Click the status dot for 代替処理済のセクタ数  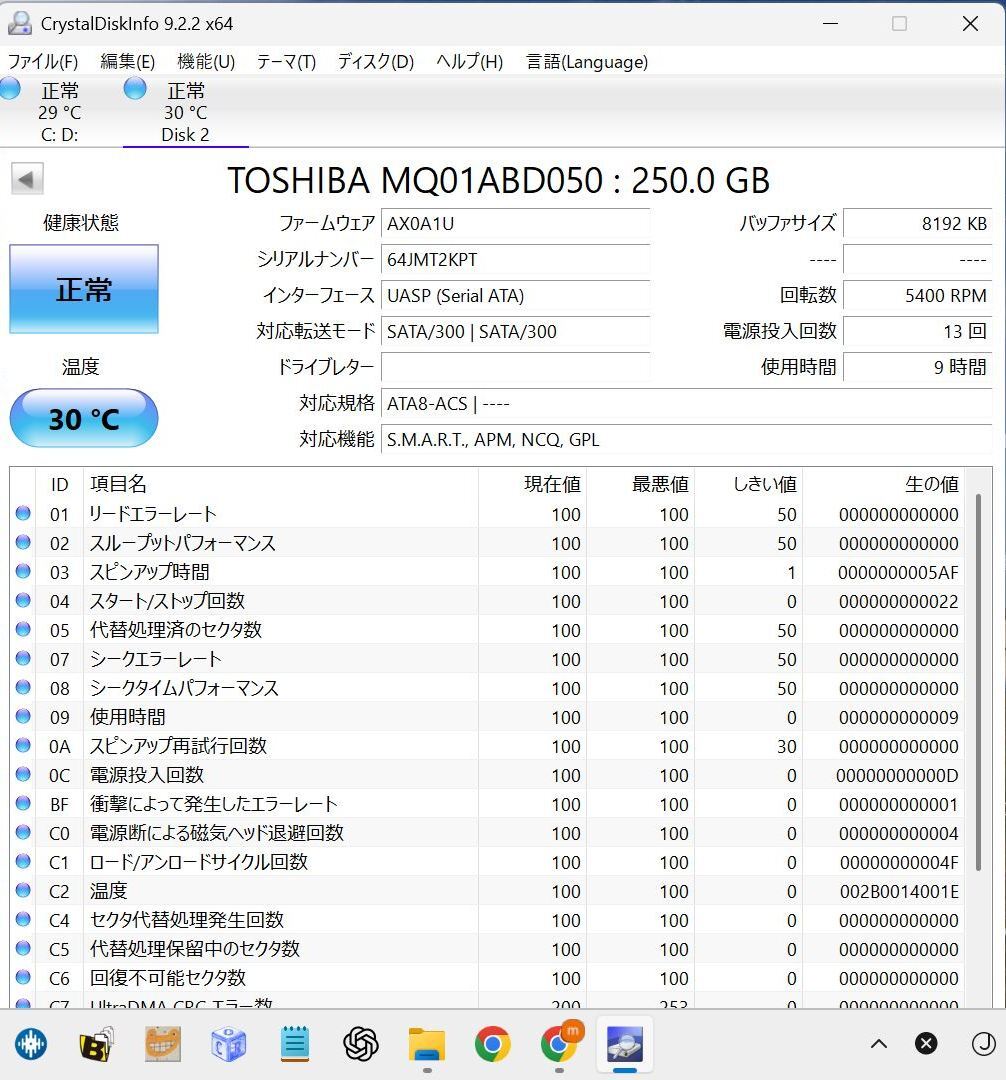tap(23, 629)
